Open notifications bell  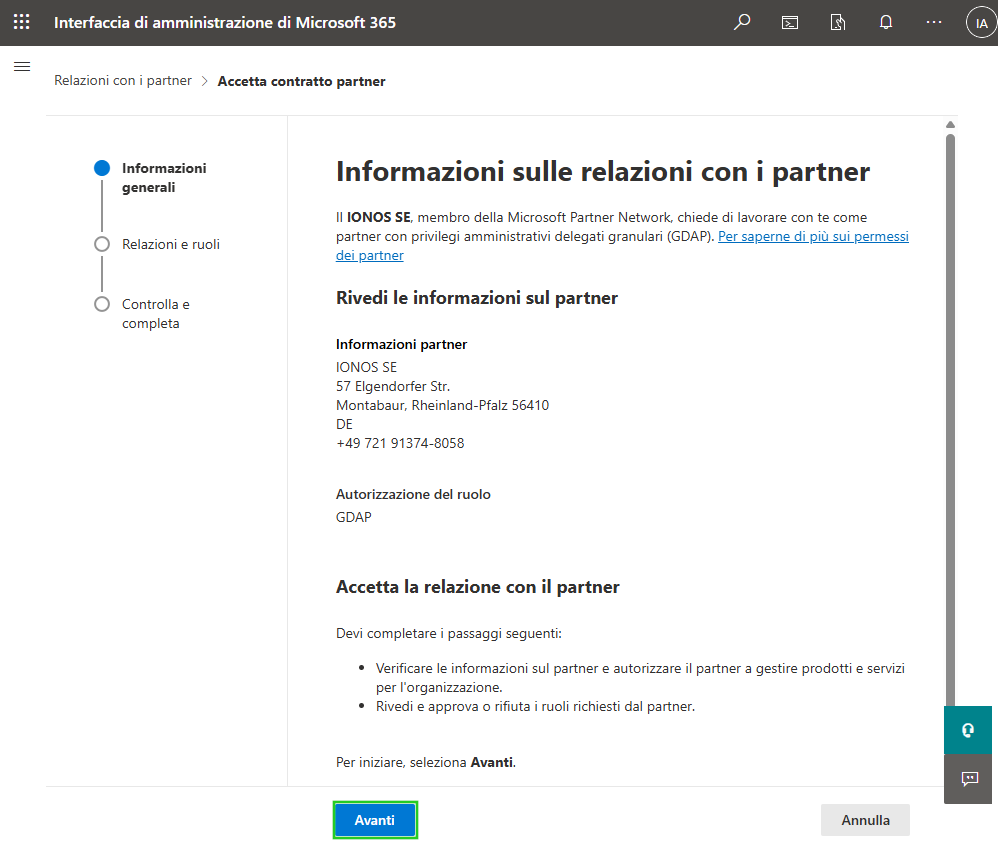click(885, 23)
